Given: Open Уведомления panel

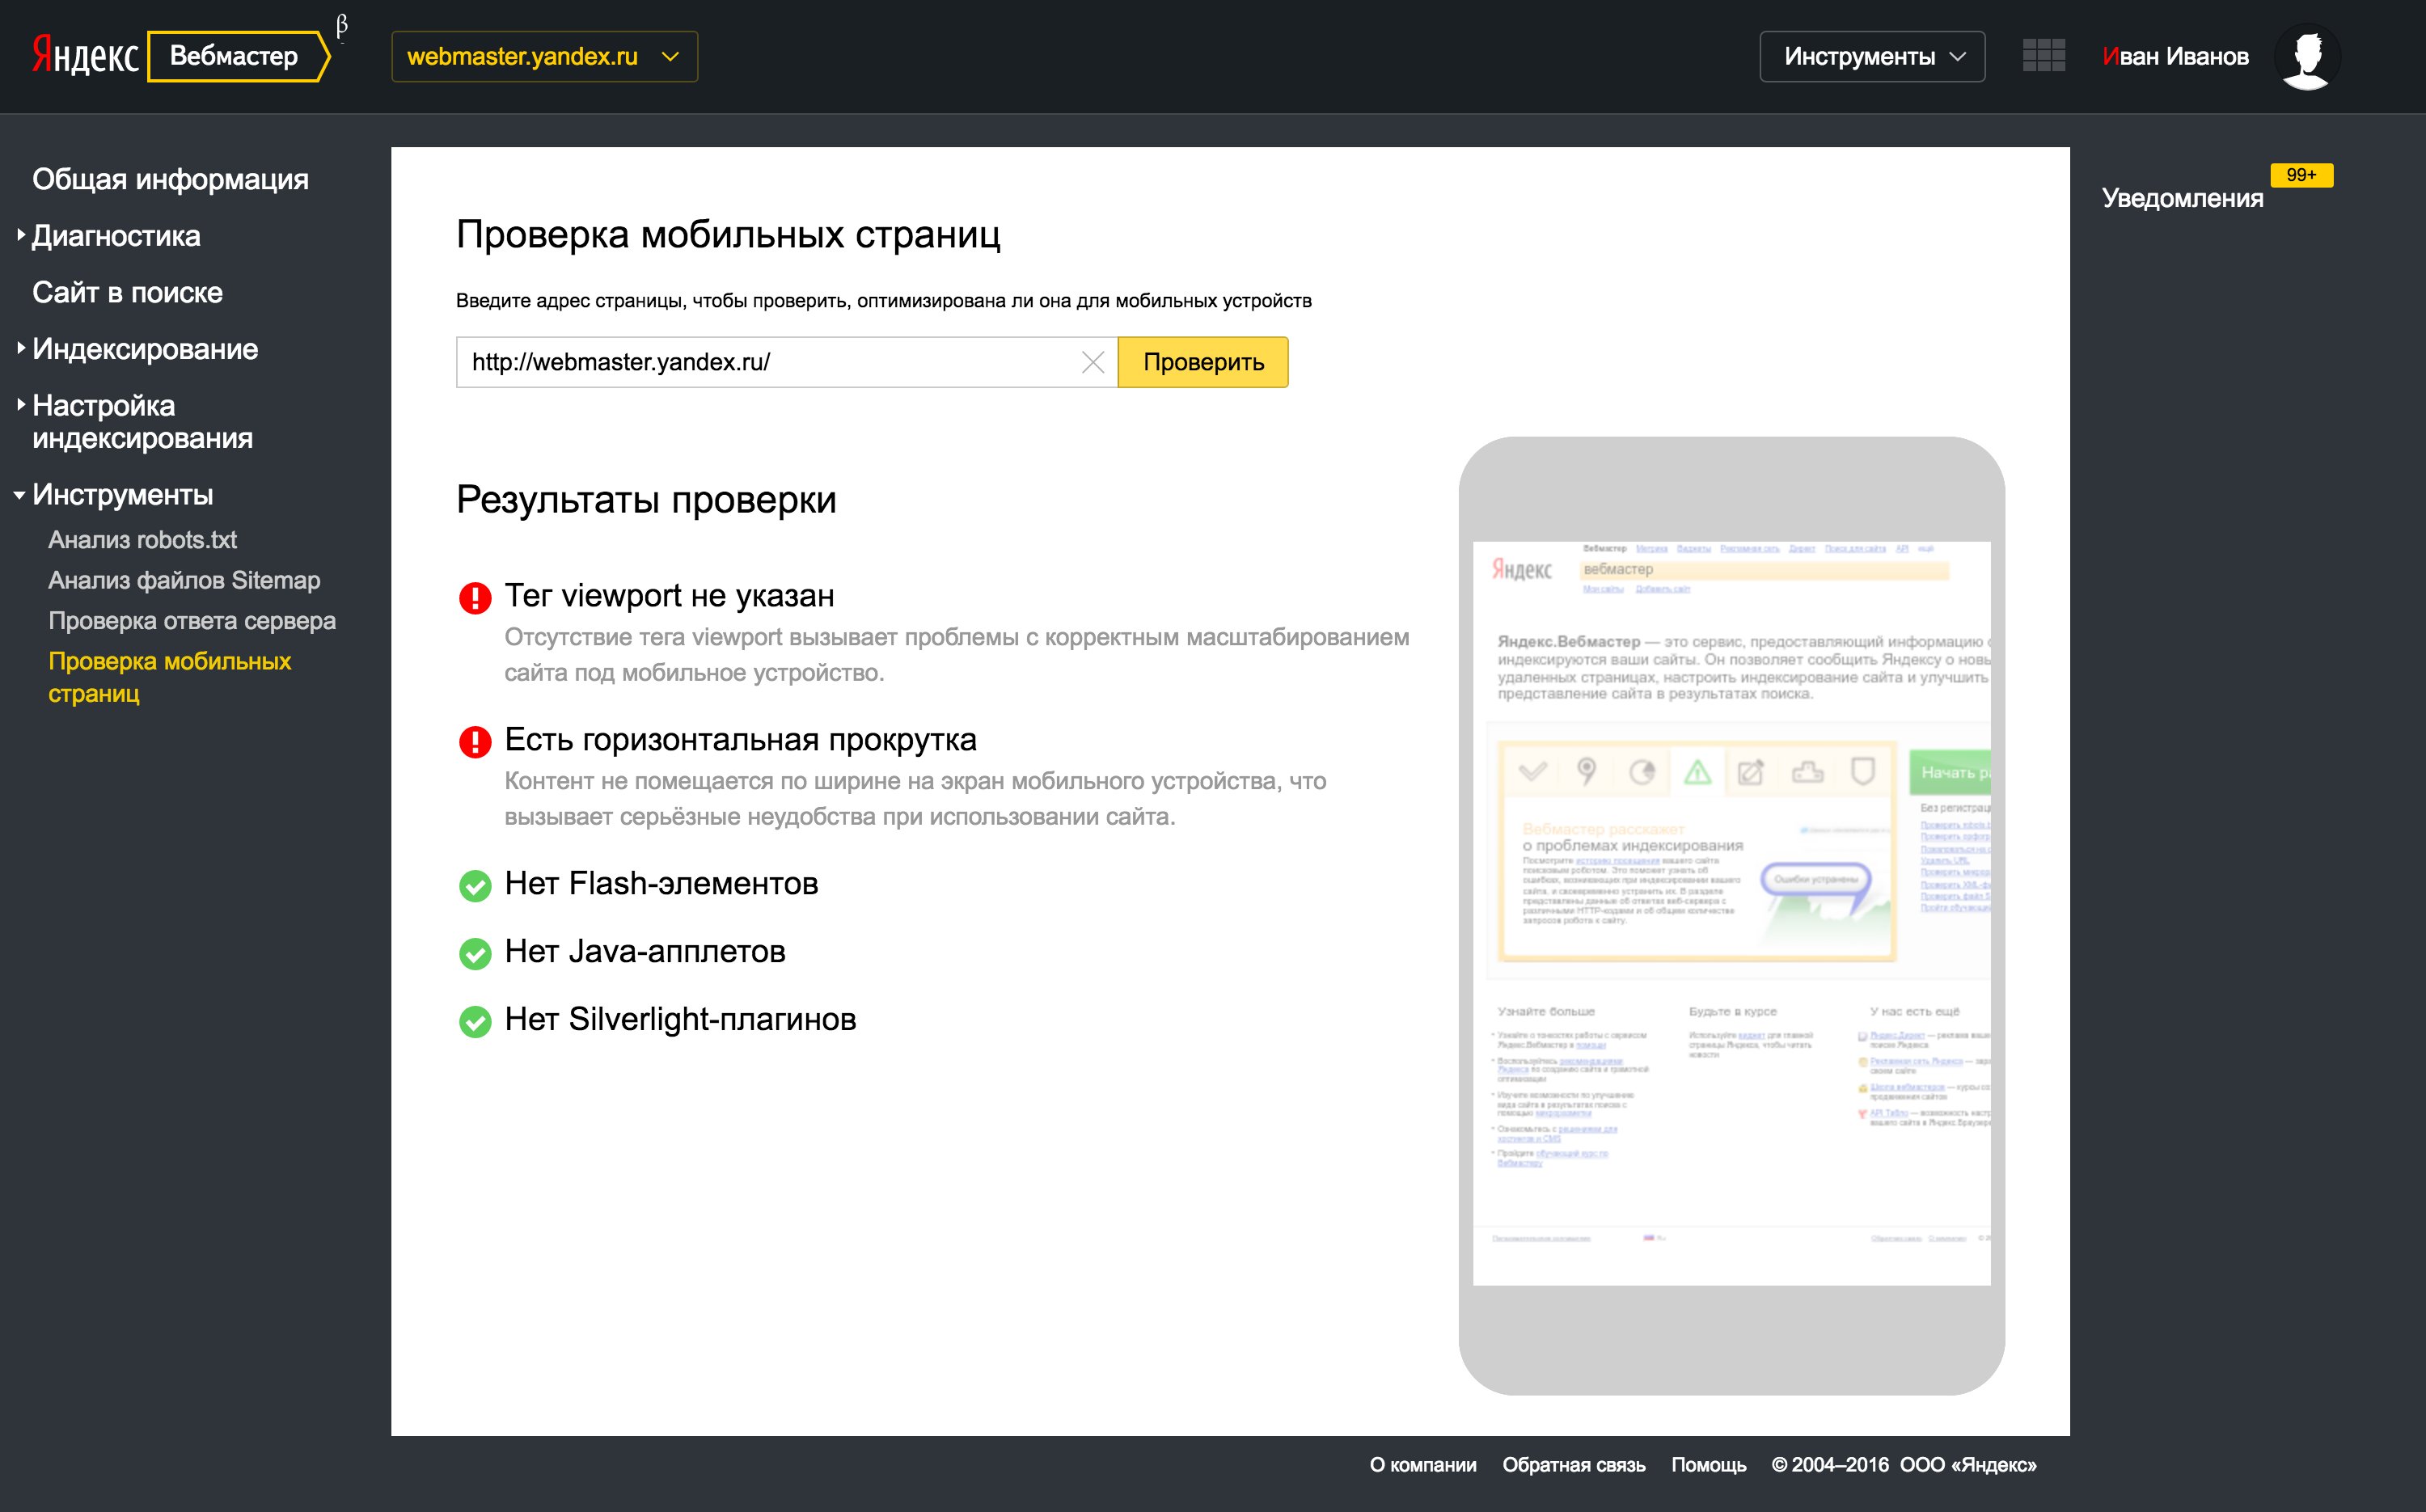Looking at the screenshot, I should (x=2182, y=198).
